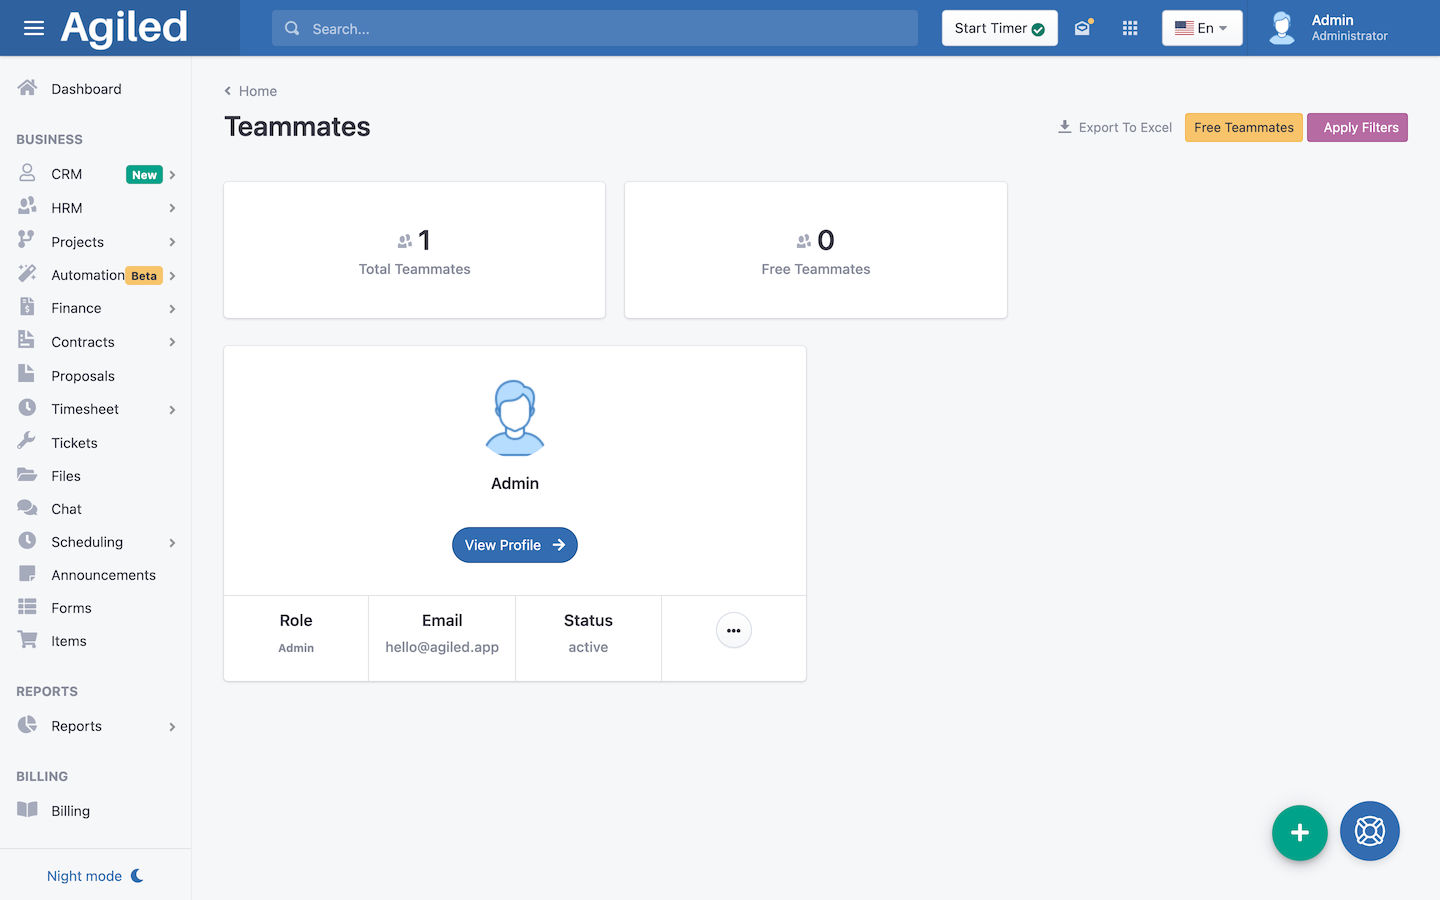Click the Reports pie chart icon
1440x900 pixels.
click(x=27, y=725)
